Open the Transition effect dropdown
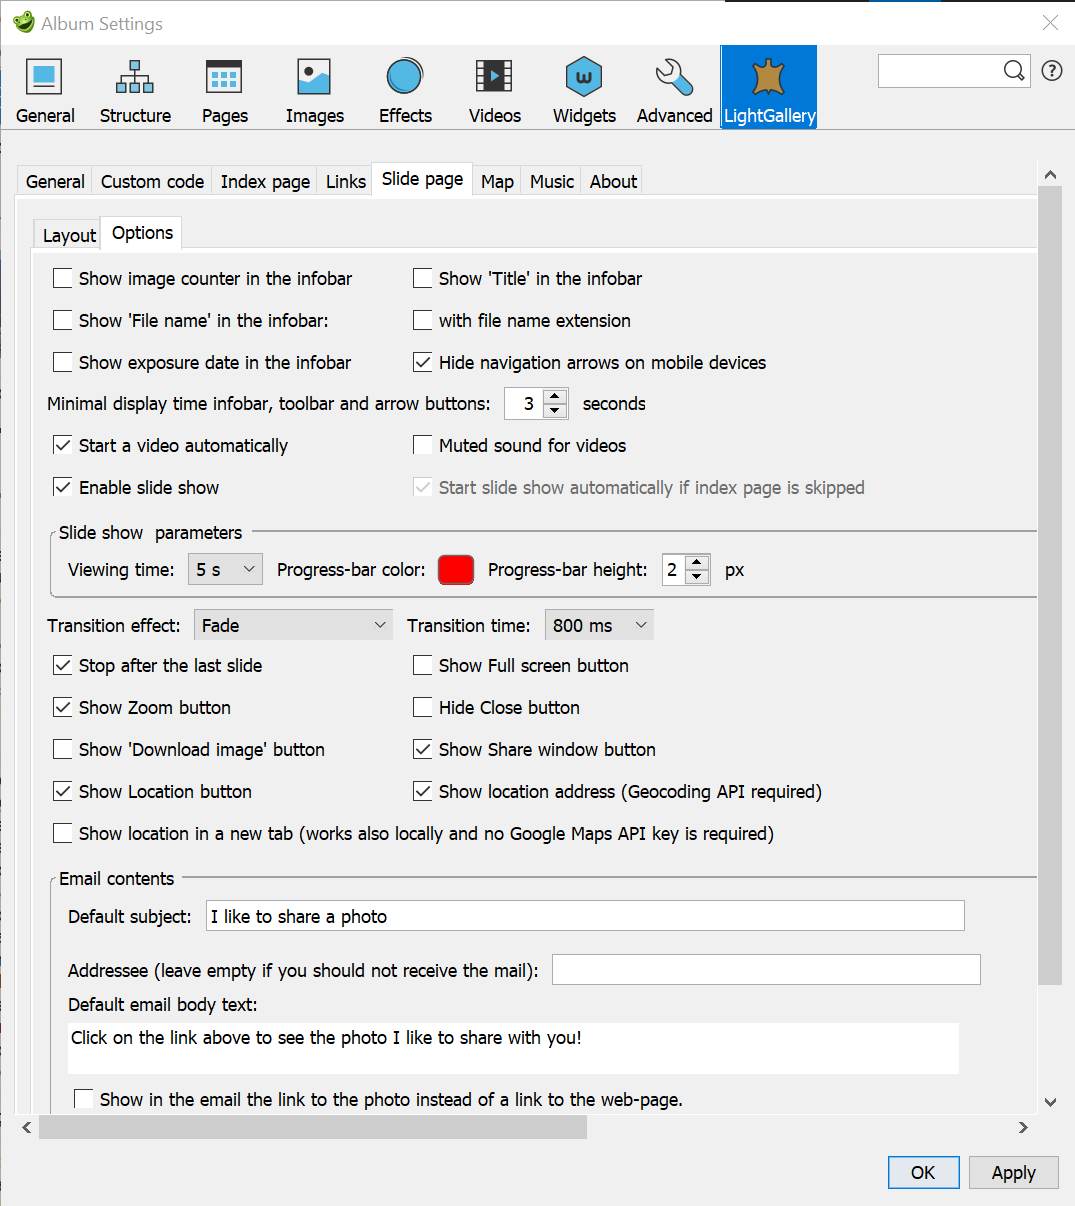 (x=292, y=624)
